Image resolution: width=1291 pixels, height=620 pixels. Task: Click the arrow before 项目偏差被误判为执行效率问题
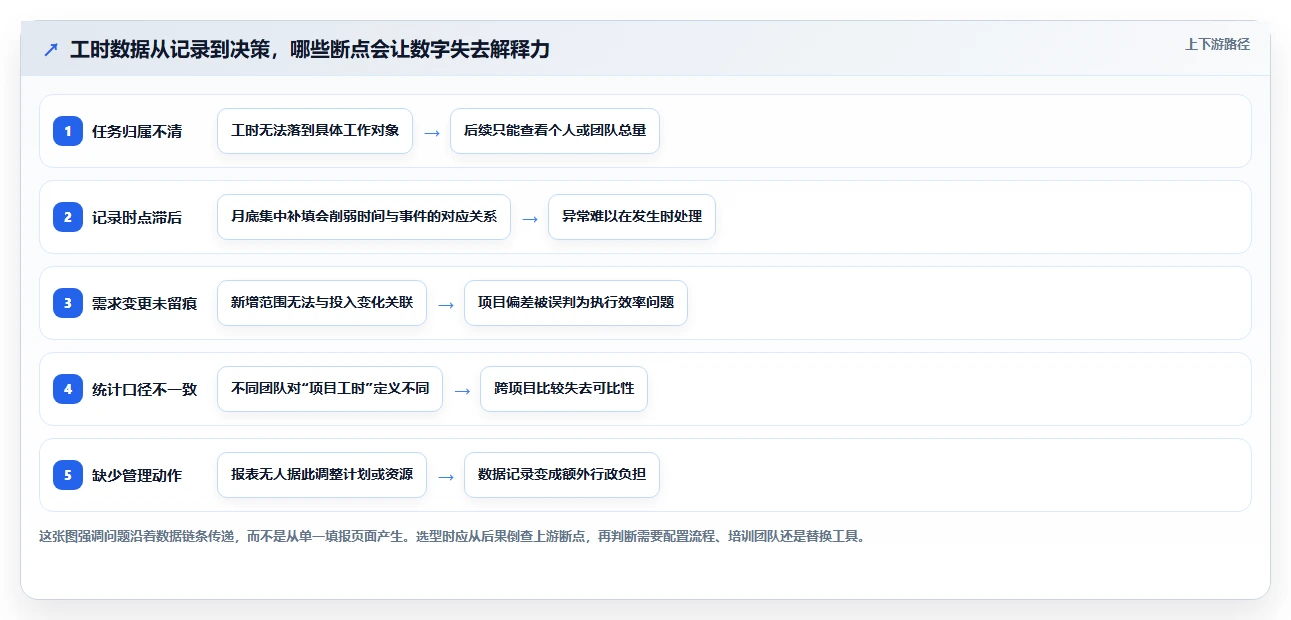coord(446,304)
